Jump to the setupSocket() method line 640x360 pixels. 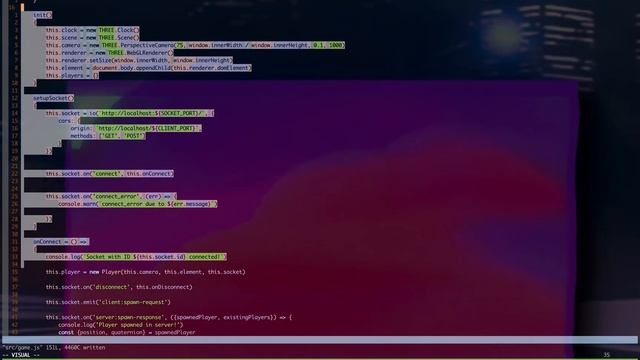point(53,98)
